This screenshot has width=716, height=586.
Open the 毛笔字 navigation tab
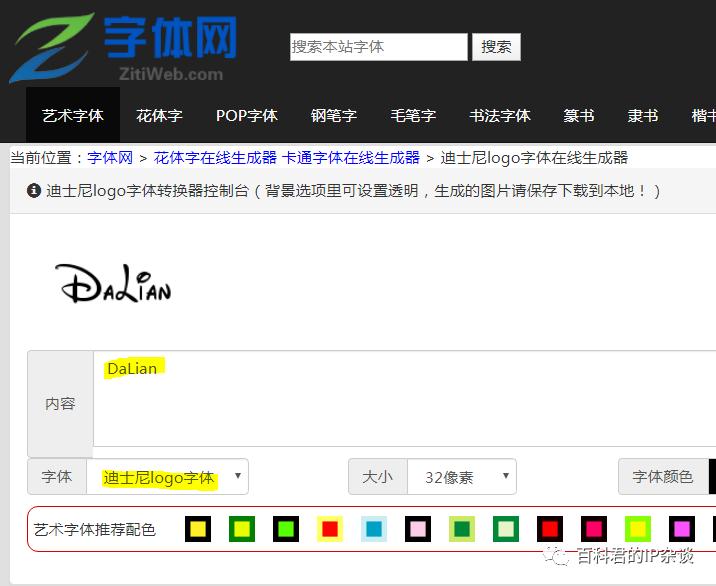(413, 115)
